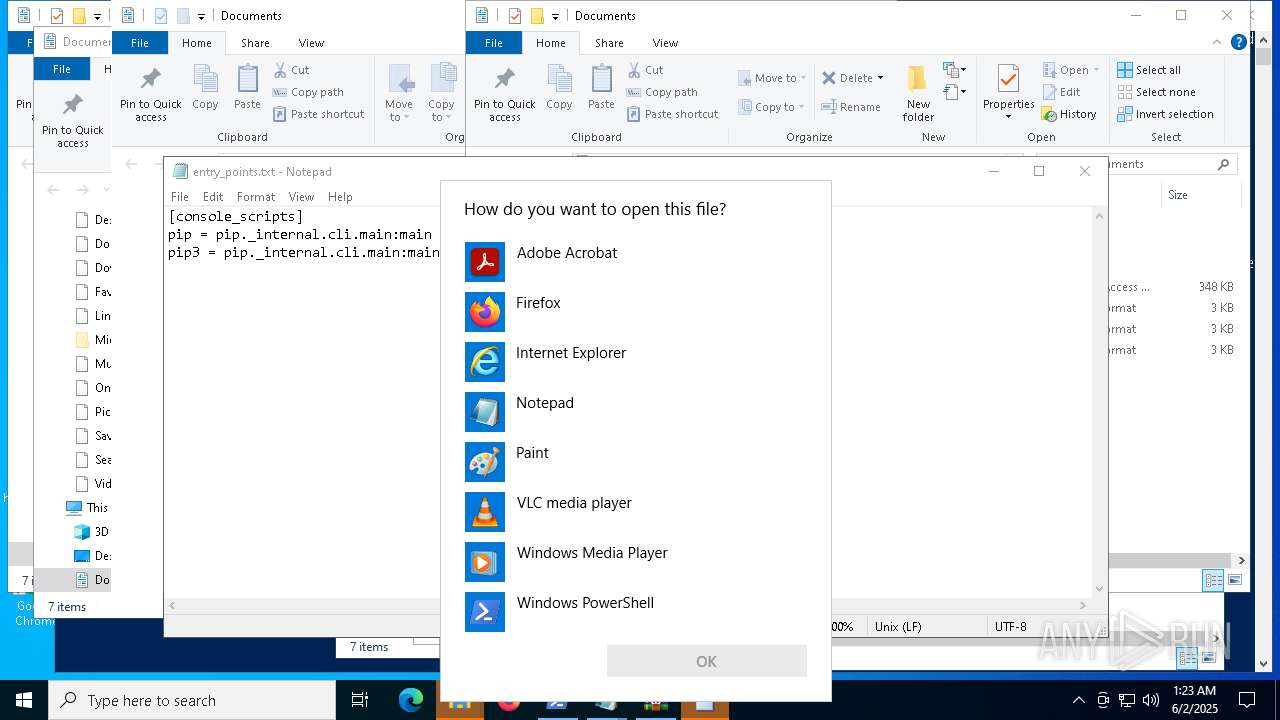Open Notepad Edit menu

pyautogui.click(x=213, y=197)
